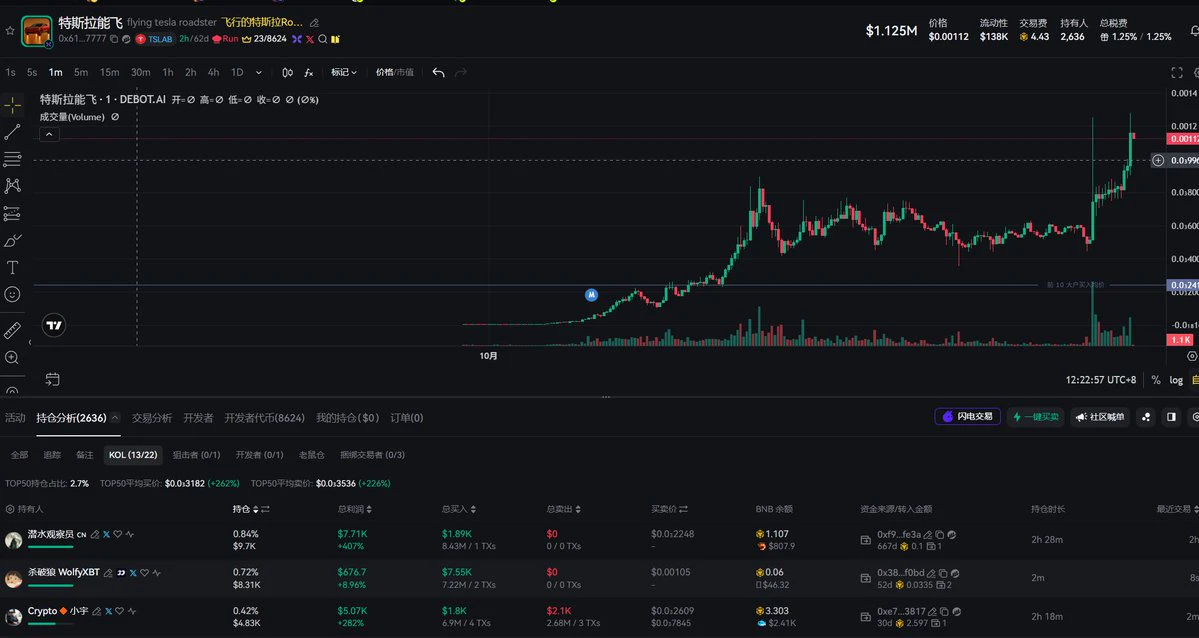Open the indicators fx menu
The image size is (1199, 638).
308,73
